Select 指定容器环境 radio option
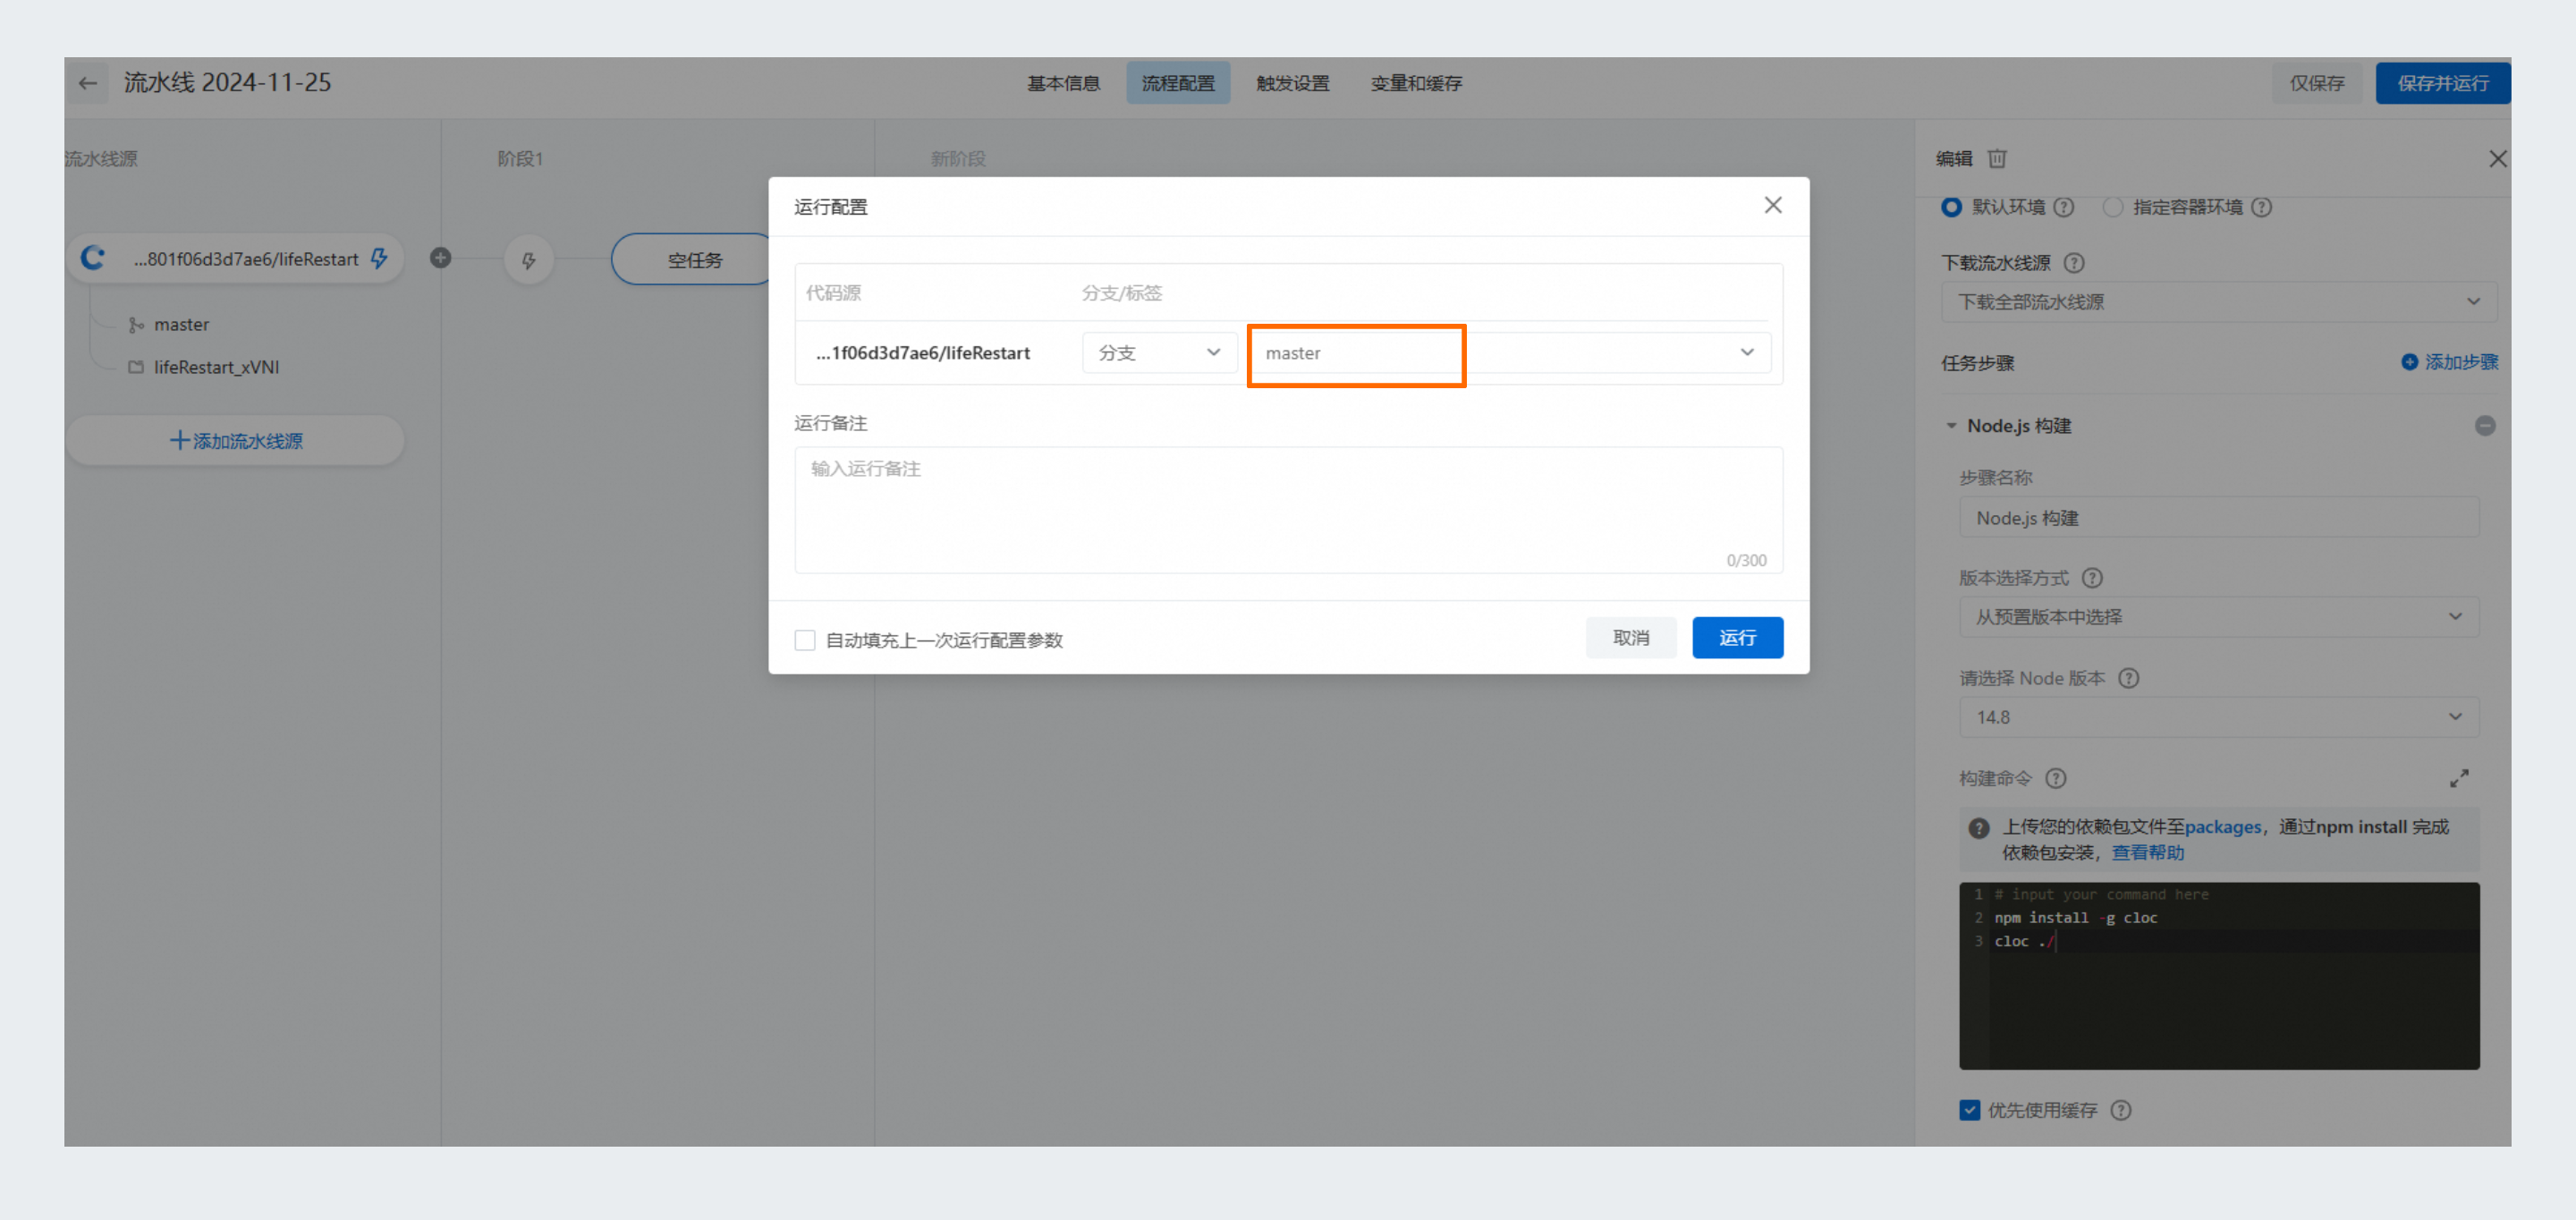The height and width of the screenshot is (1220, 2576). click(x=2112, y=207)
